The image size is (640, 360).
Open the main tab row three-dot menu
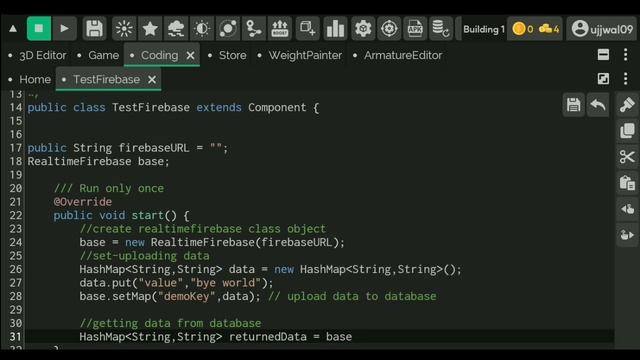pos(626,55)
